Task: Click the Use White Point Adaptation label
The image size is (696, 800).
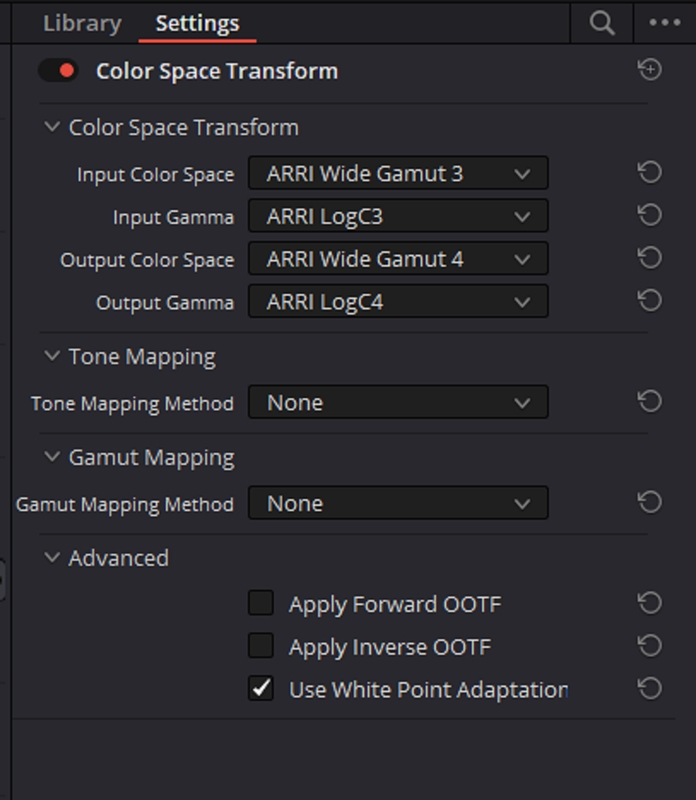Action: (x=429, y=690)
